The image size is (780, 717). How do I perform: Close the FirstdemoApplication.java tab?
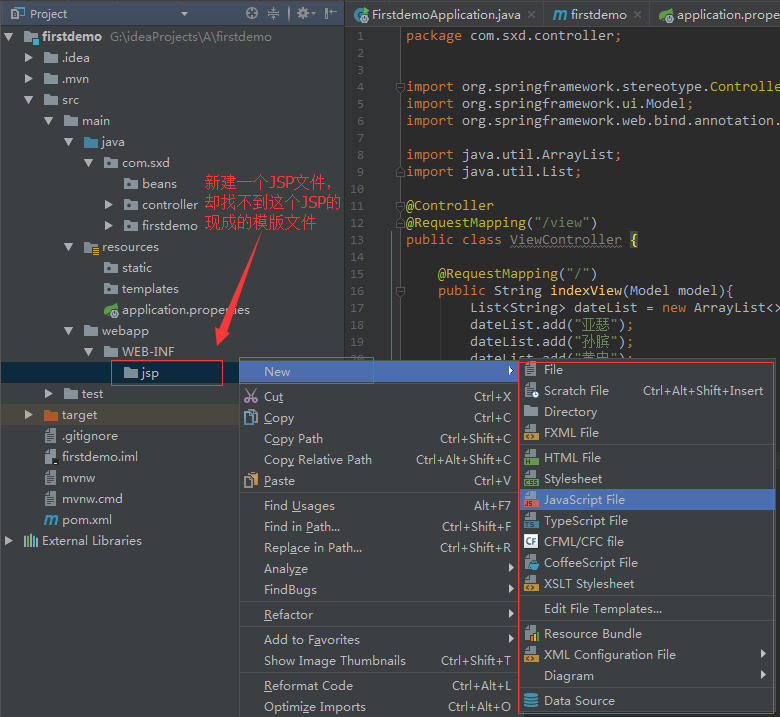coord(531,15)
